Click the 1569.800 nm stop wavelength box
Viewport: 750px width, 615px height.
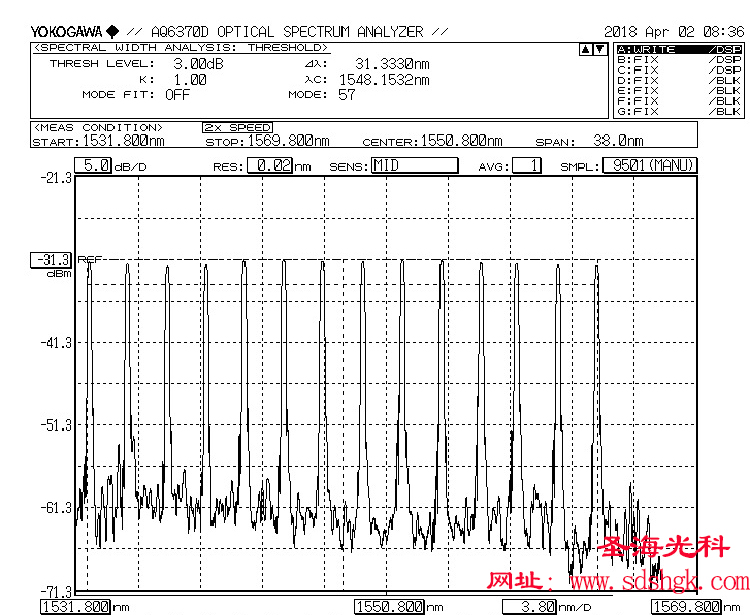click(685, 606)
